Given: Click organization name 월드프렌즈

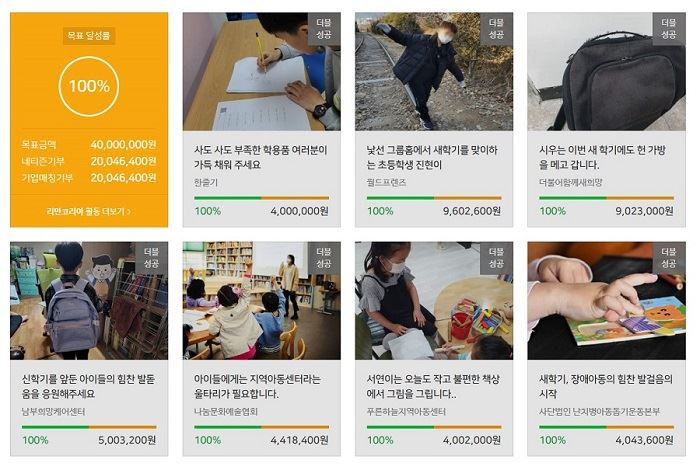Looking at the screenshot, I should pos(387,183).
